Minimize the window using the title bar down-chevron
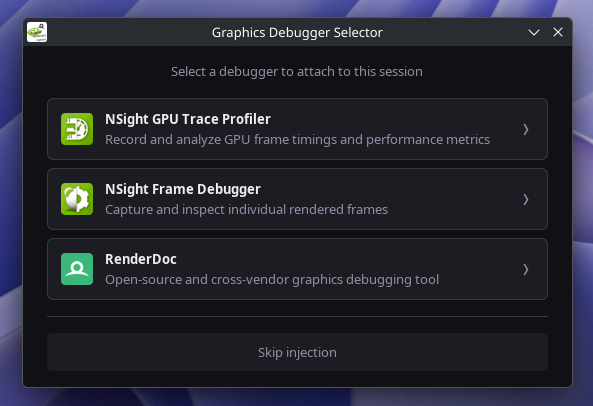This screenshot has width=593, height=406. [534, 33]
